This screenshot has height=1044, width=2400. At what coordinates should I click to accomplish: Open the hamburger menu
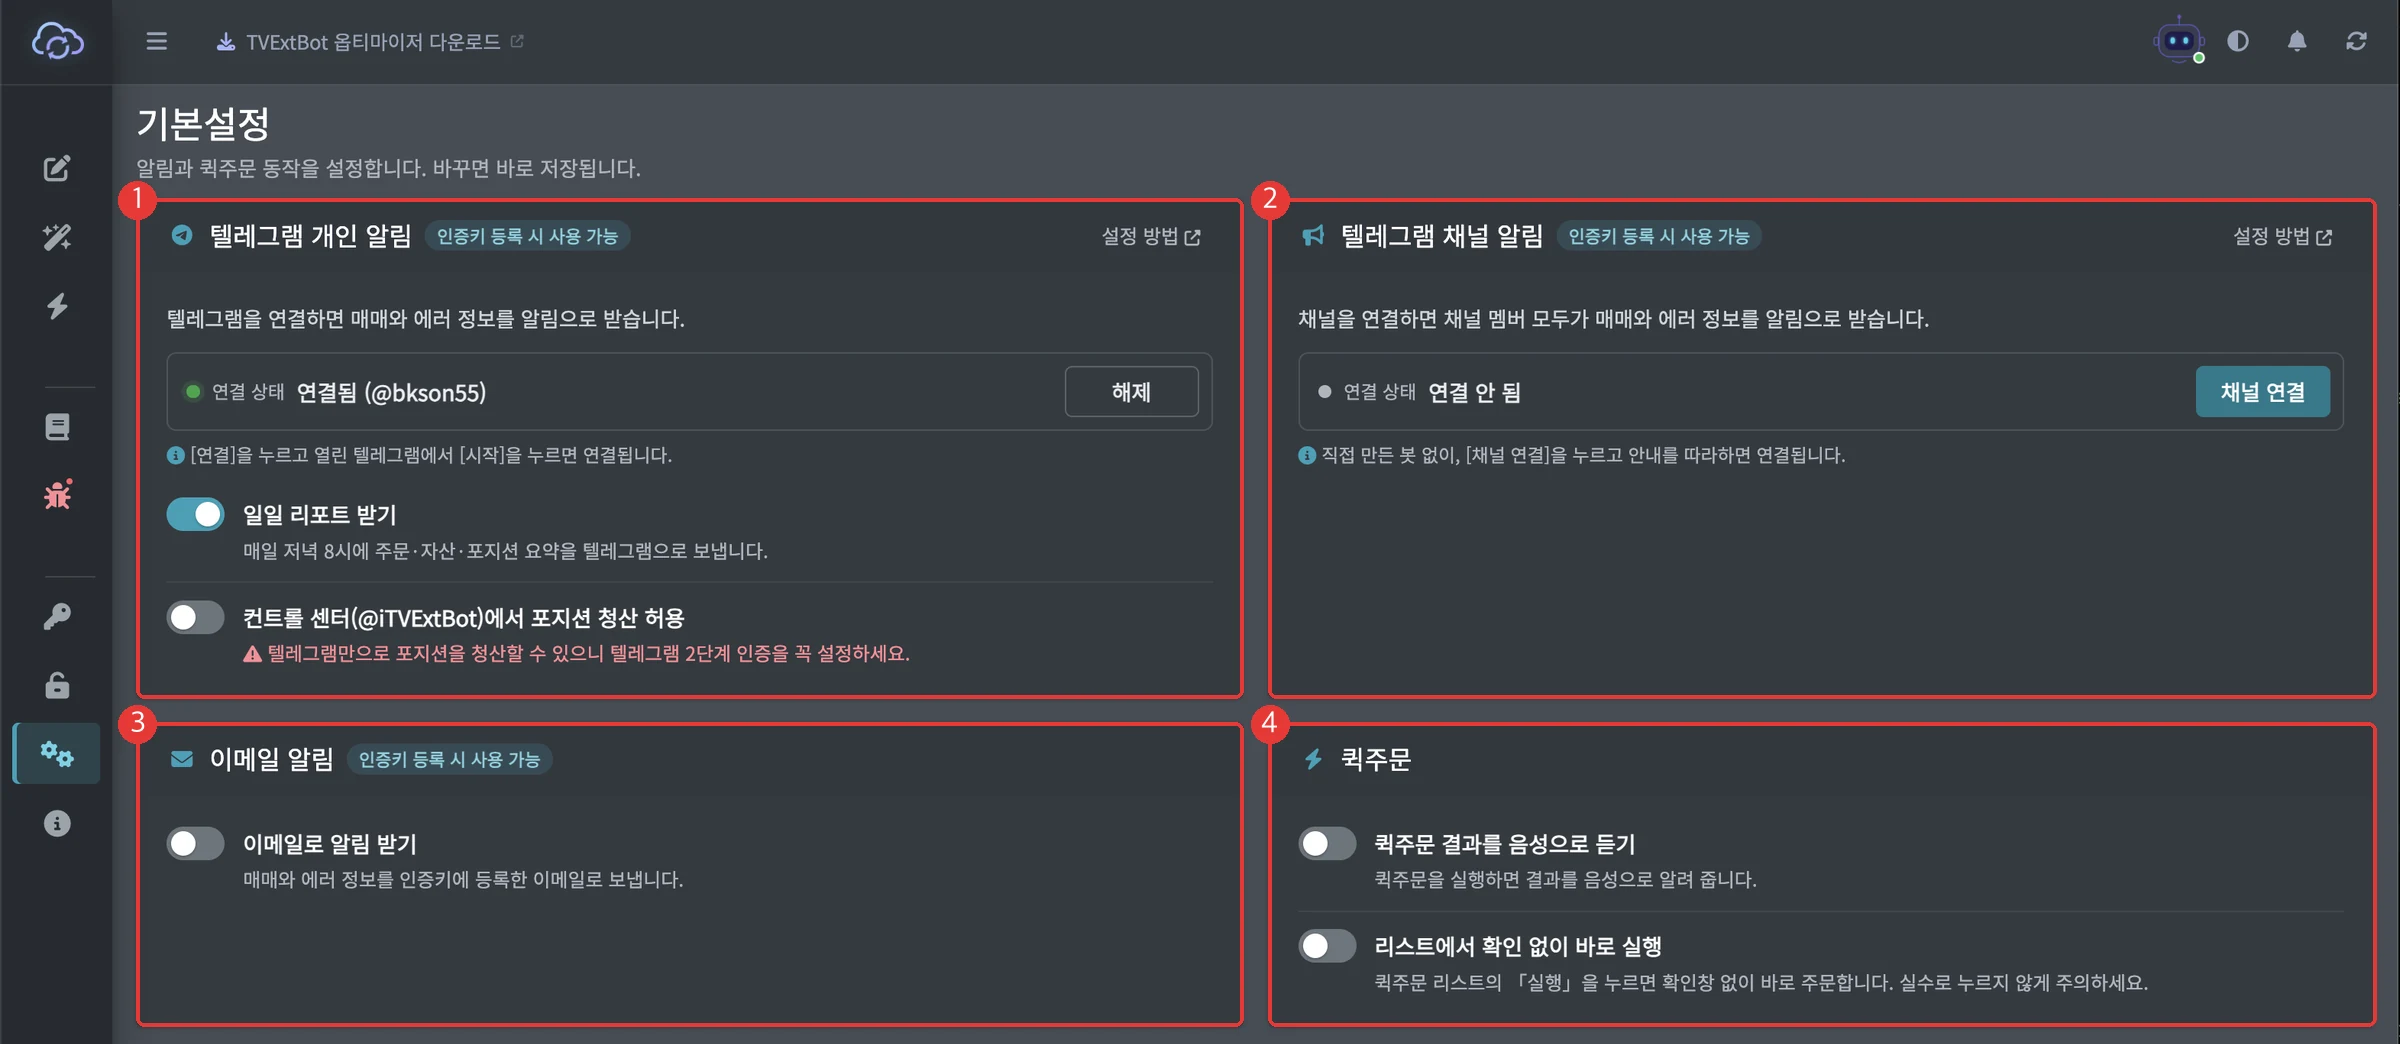(156, 41)
